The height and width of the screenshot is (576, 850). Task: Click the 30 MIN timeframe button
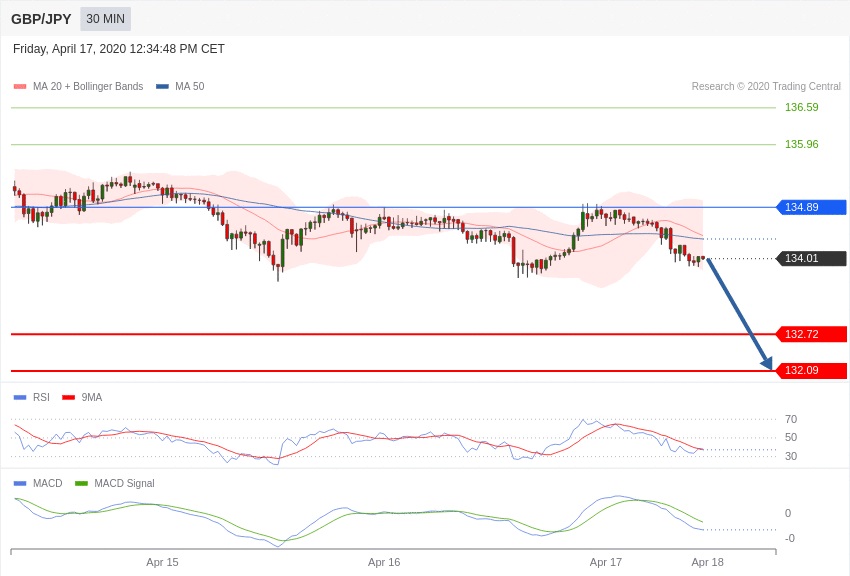(x=105, y=19)
